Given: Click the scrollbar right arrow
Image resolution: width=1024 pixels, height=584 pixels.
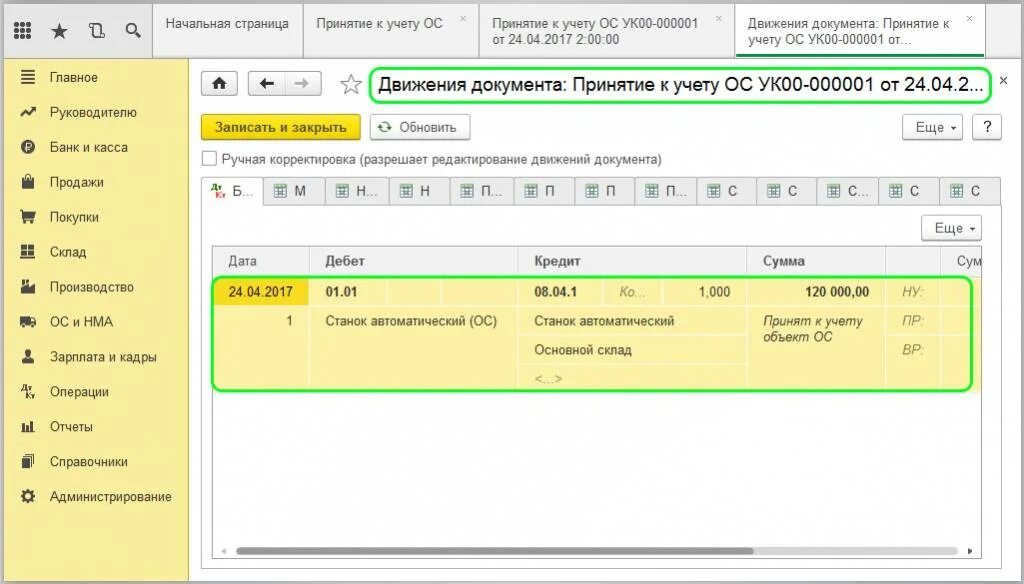Looking at the screenshot, I should 970,551.
